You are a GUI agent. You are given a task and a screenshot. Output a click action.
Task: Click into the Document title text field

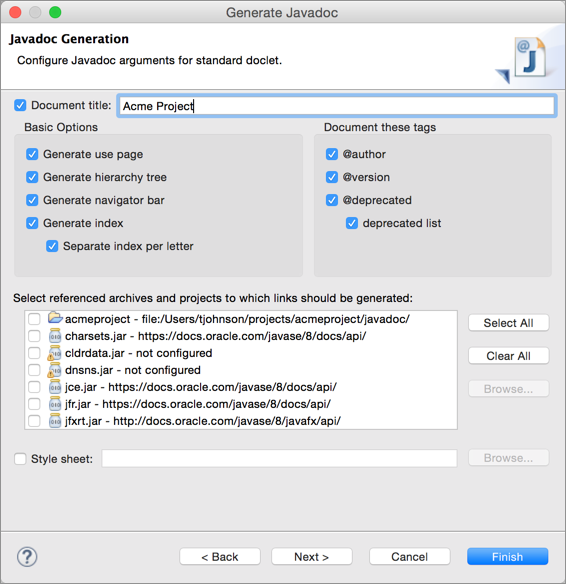(x=337, y=106)
